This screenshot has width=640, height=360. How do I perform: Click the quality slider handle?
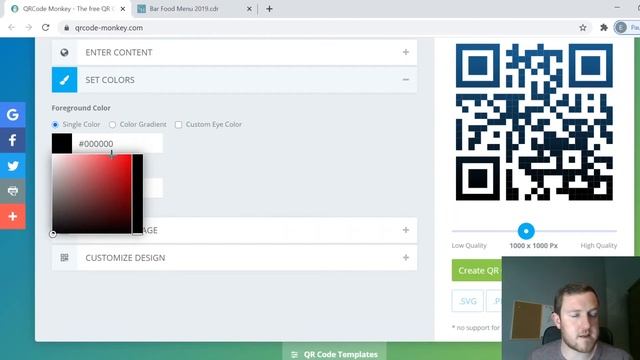pos(526,231)
